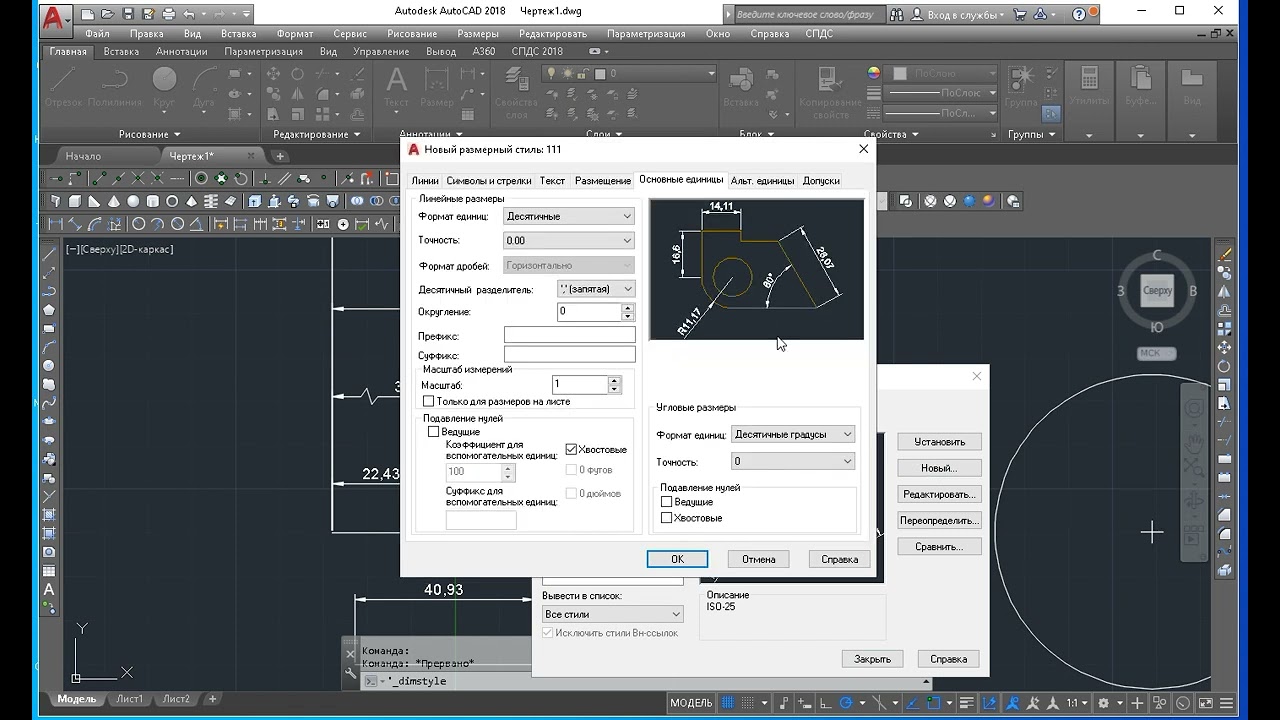Viewport: 1280px width, 720px height.
Task: Expand the Рисование panel
Action: 150,134
